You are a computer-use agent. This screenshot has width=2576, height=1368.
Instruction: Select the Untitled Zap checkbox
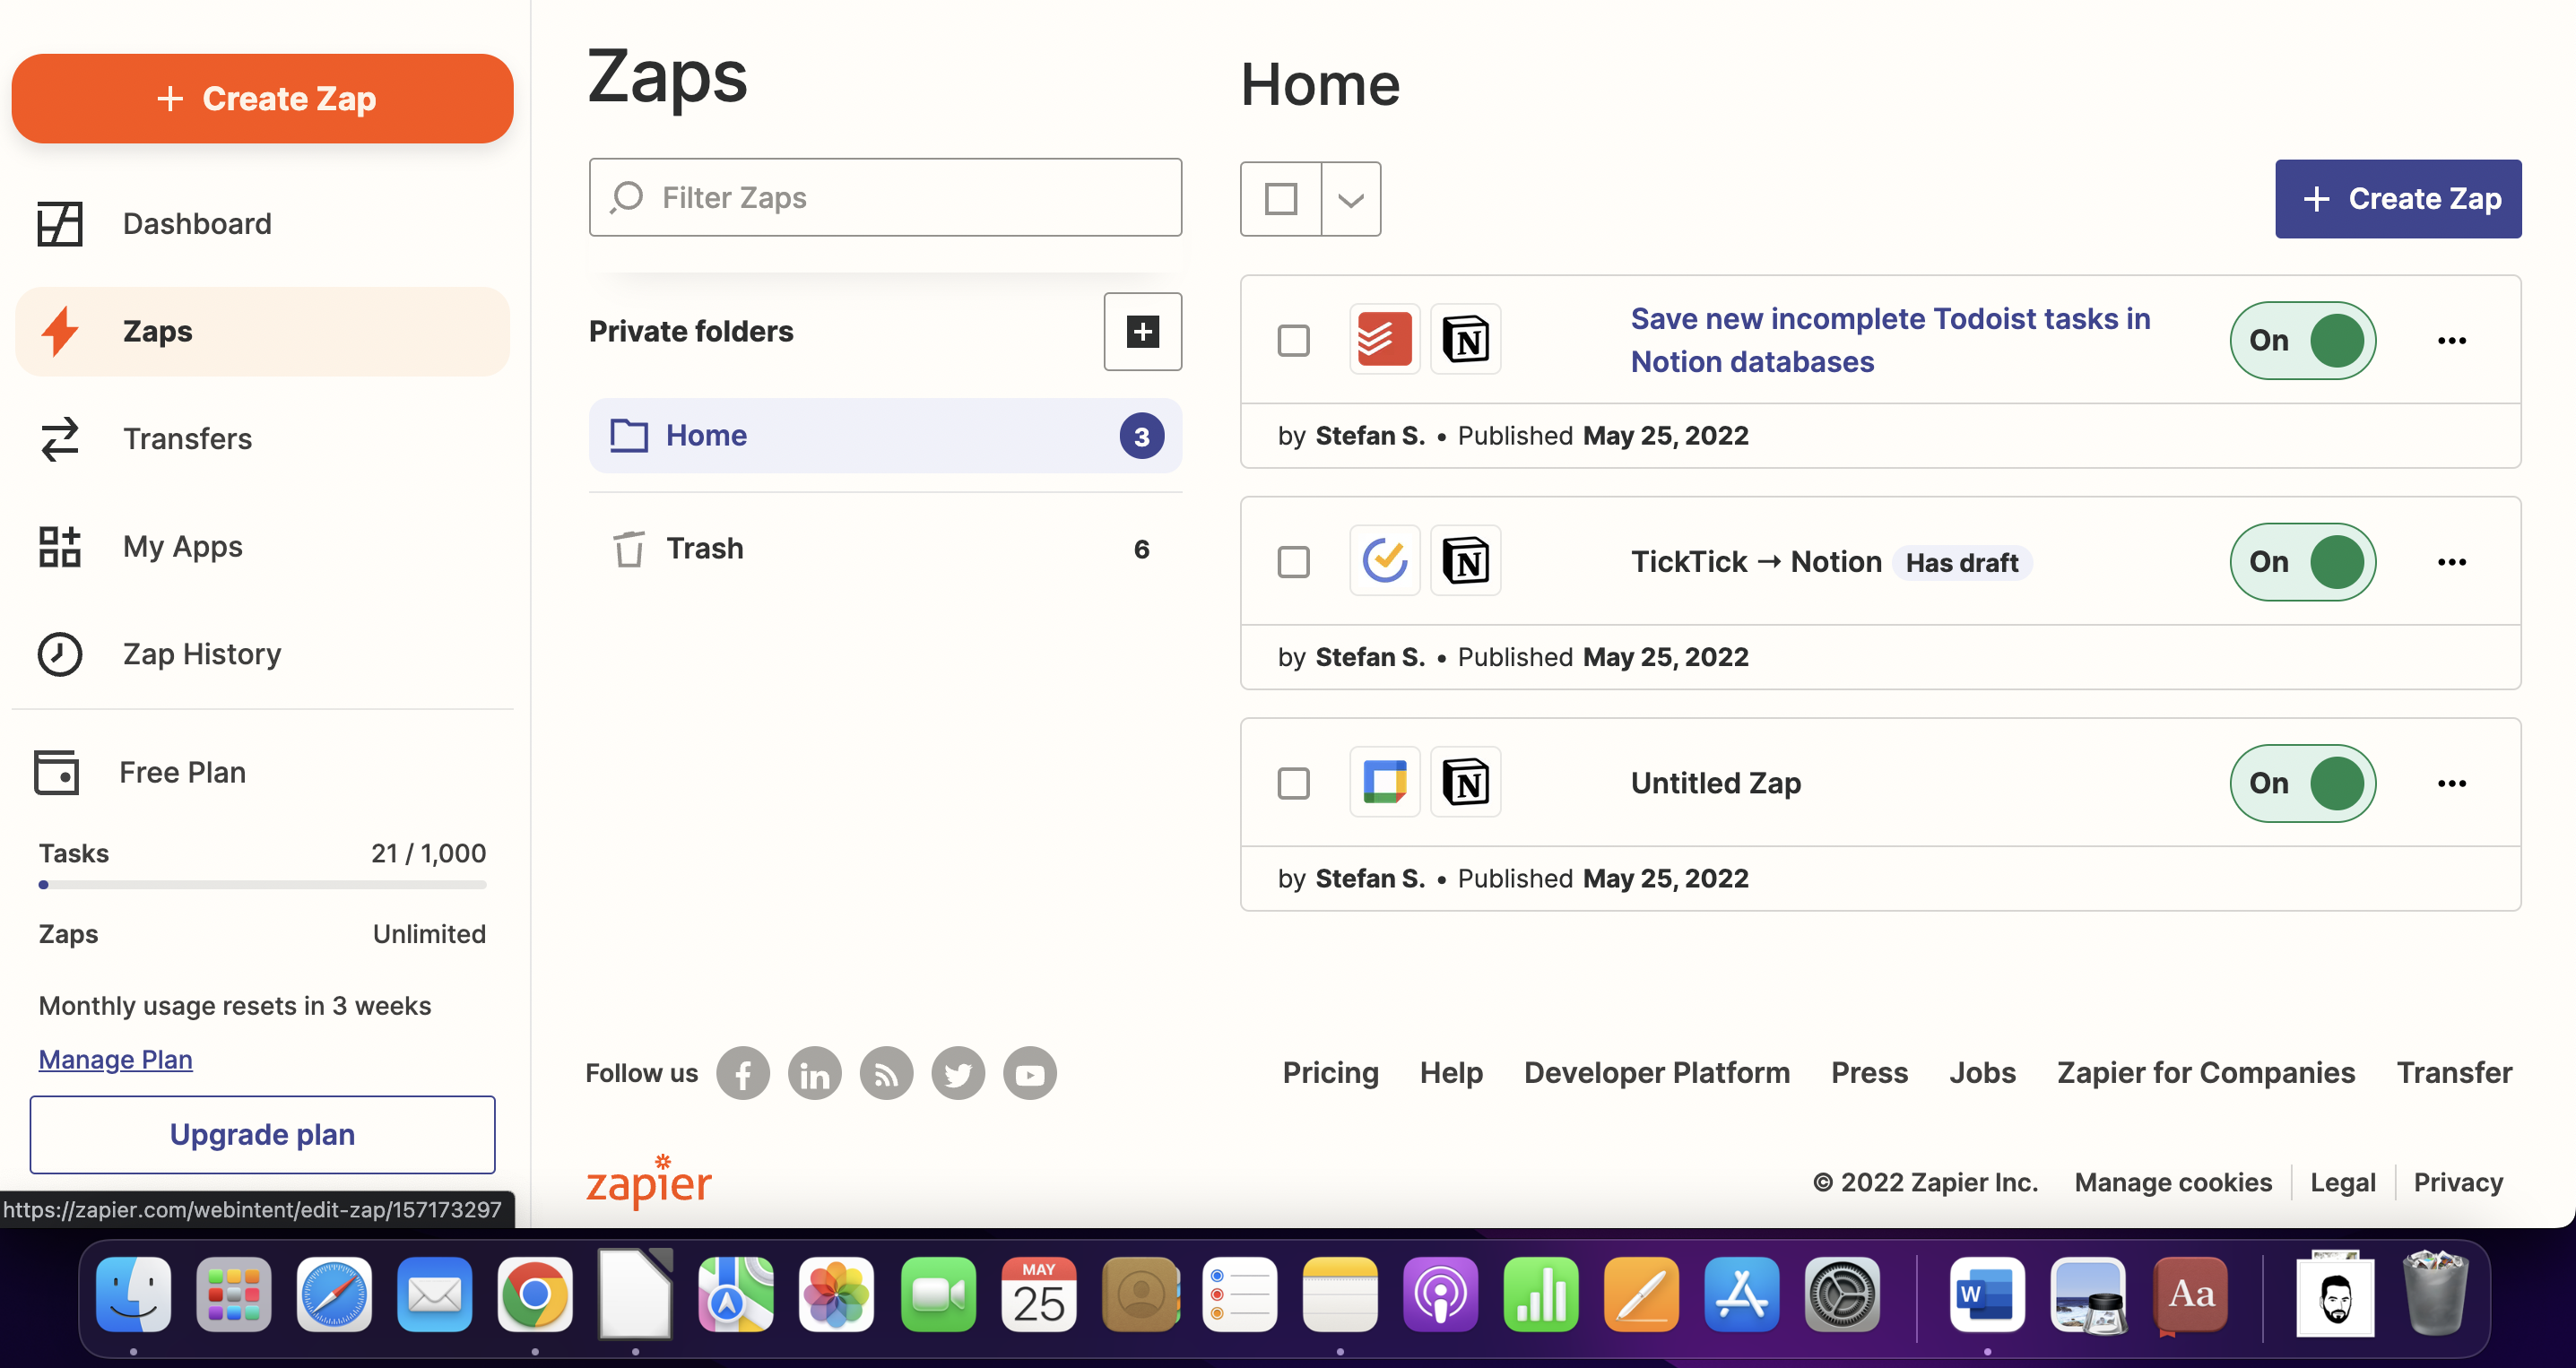[1294, 783]
